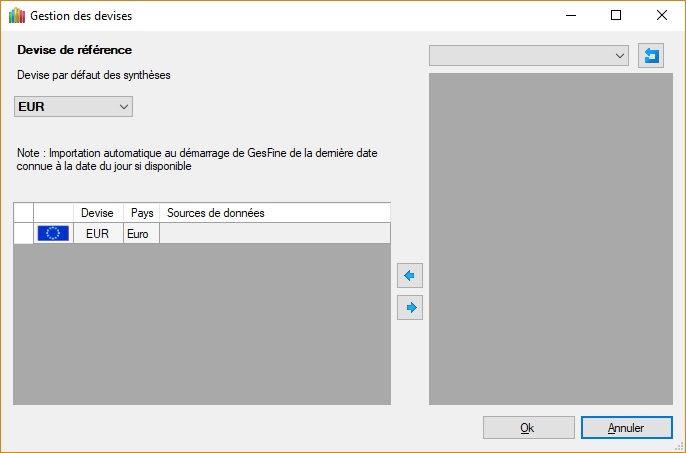Select the Euro cell in Pays column
Image resolution: width=686 pixels, height=453 pixels.
pyautogui.click(x=141, y=233)
